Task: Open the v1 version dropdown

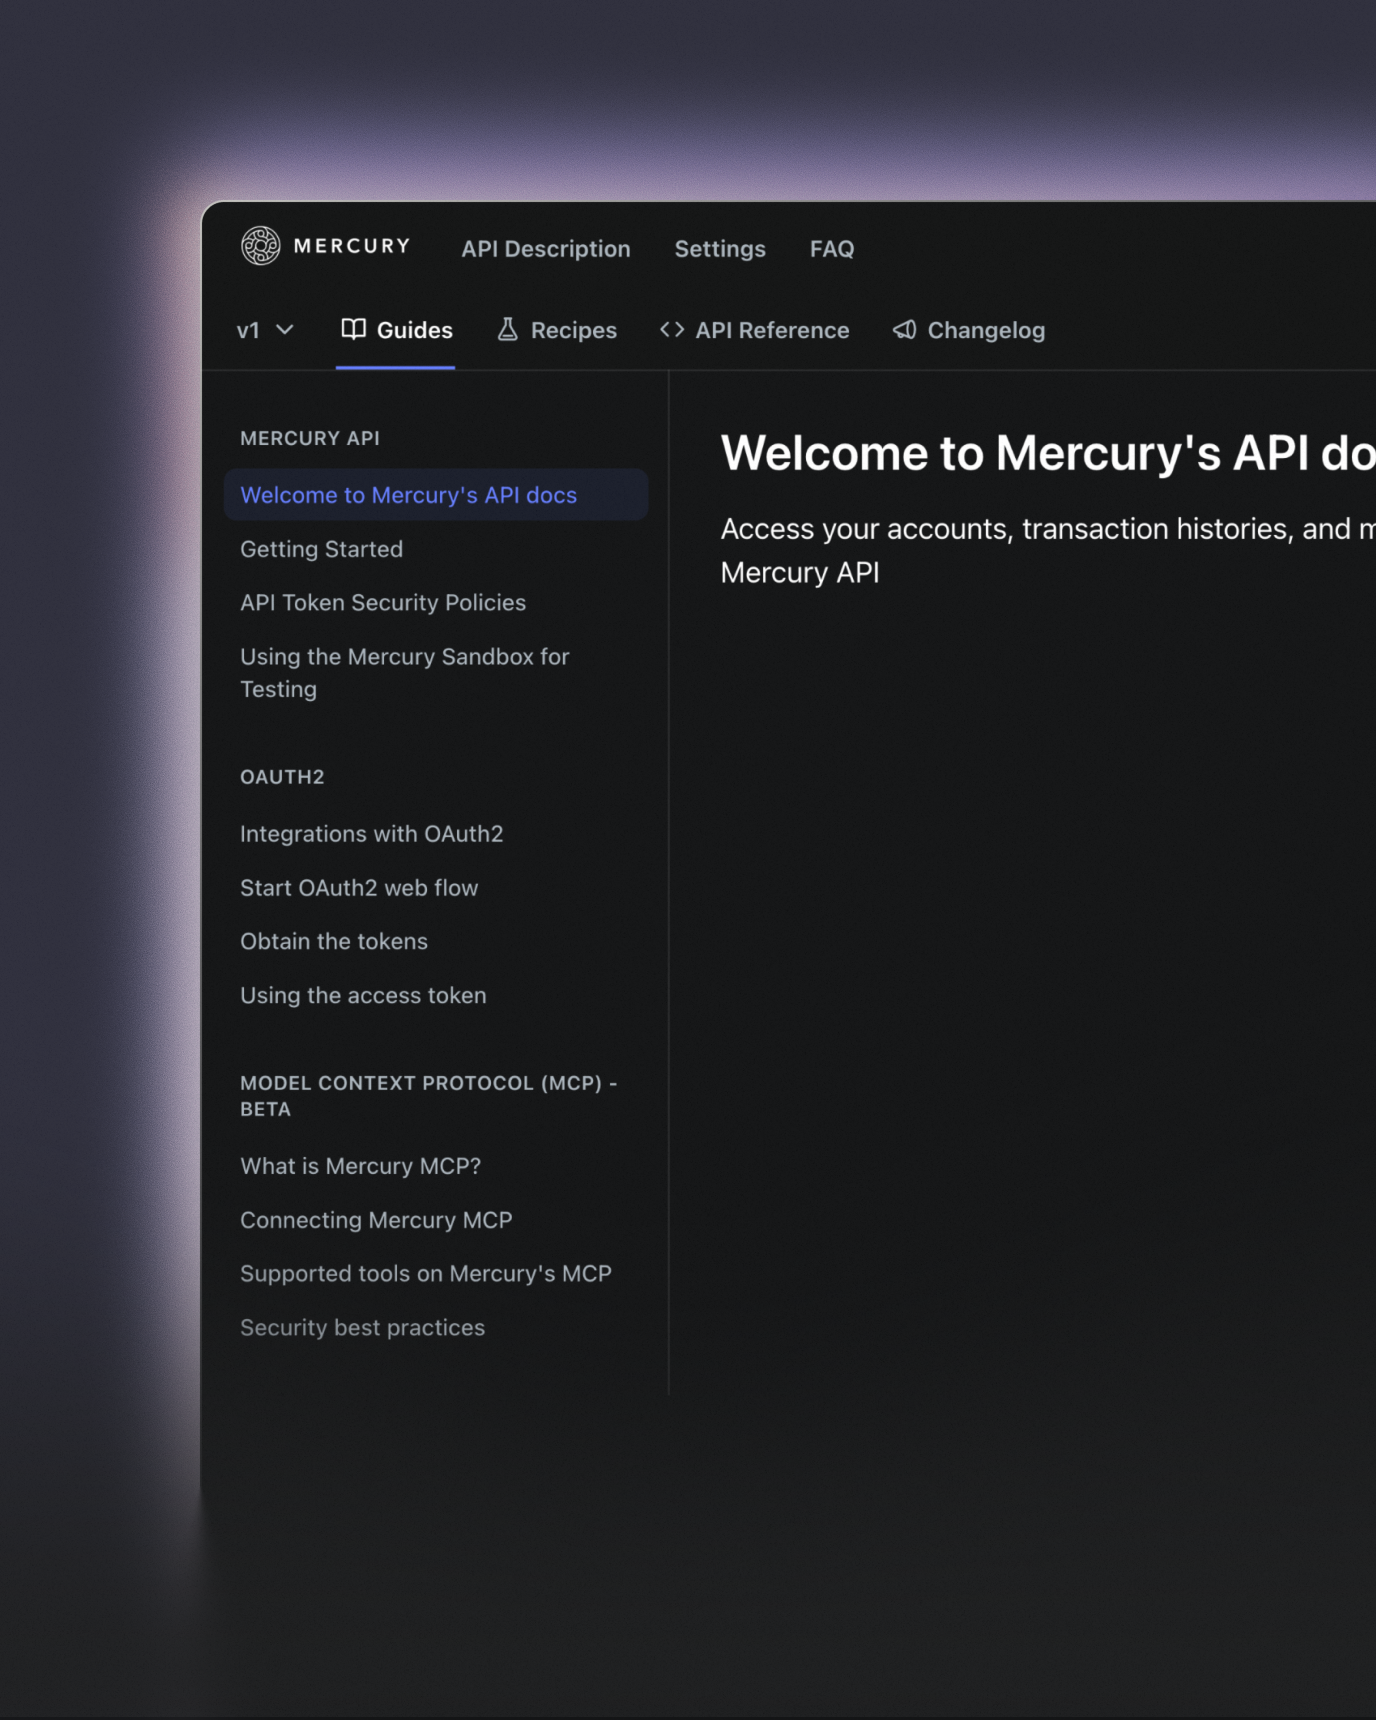Action: pyautogui.click(x=265, y=330)
